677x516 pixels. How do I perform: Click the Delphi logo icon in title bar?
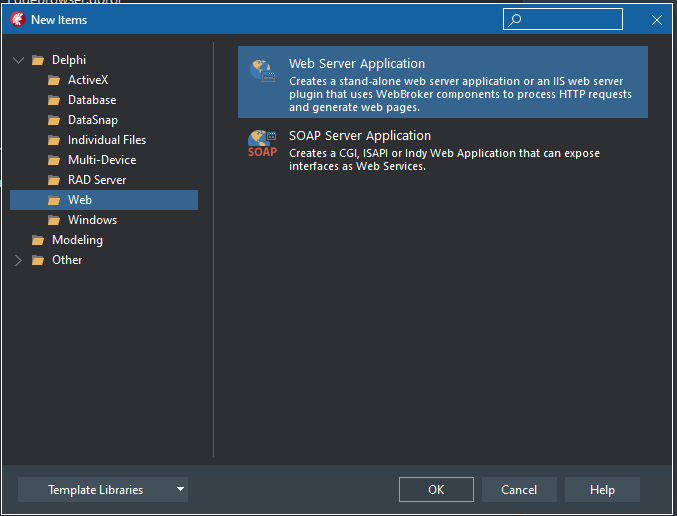click(x=18, y=19)
